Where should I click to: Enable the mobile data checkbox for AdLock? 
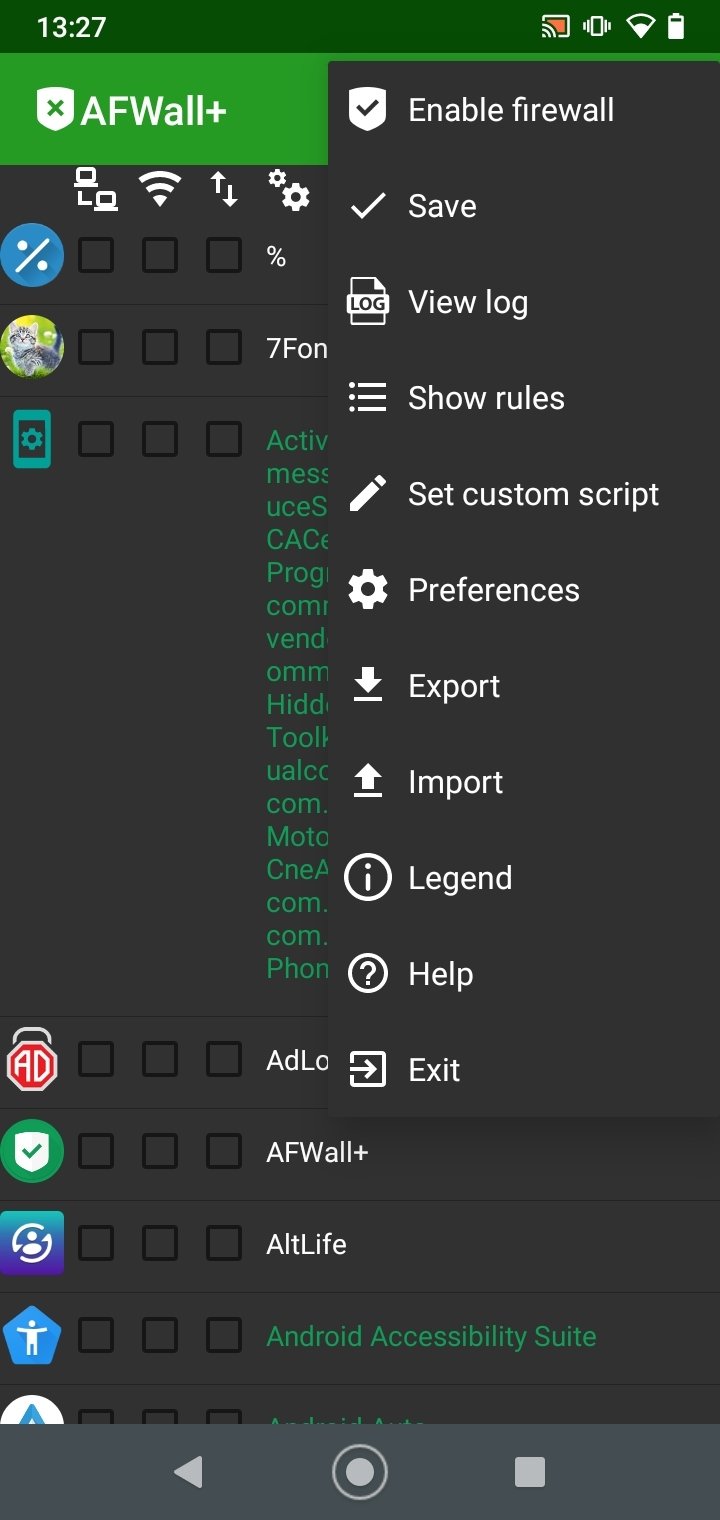[224, 1060]
